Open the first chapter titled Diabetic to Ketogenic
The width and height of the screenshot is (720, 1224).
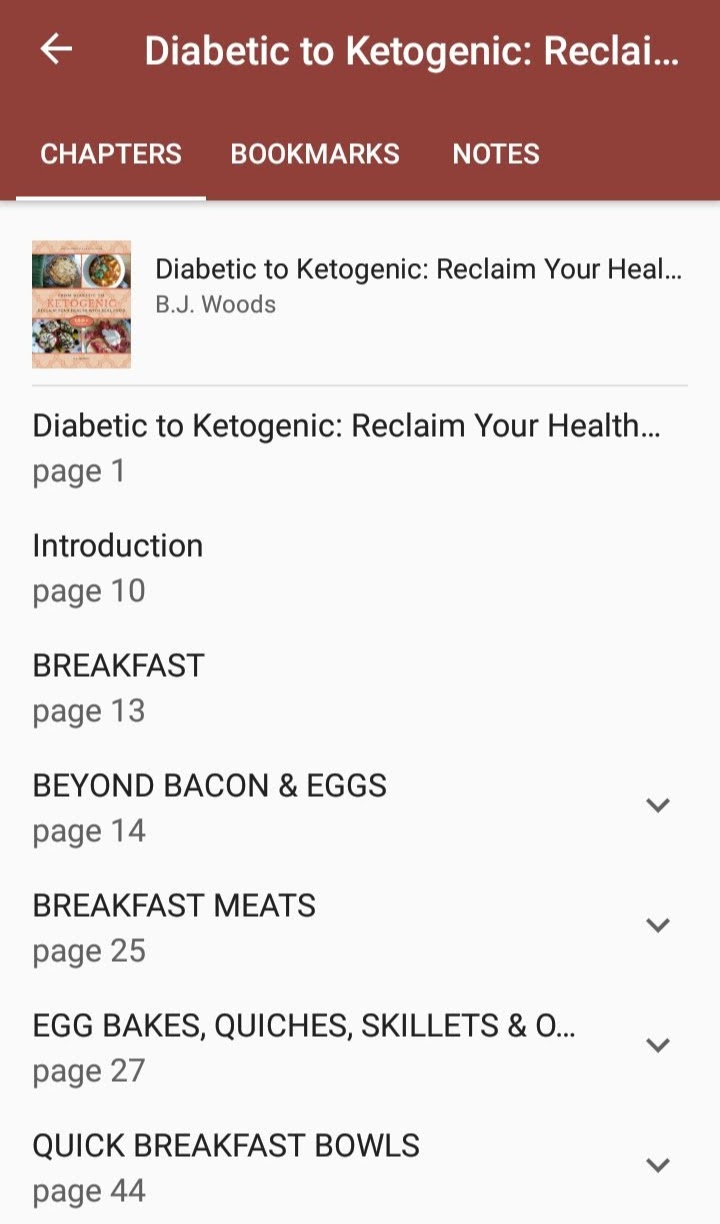[346, 426]
